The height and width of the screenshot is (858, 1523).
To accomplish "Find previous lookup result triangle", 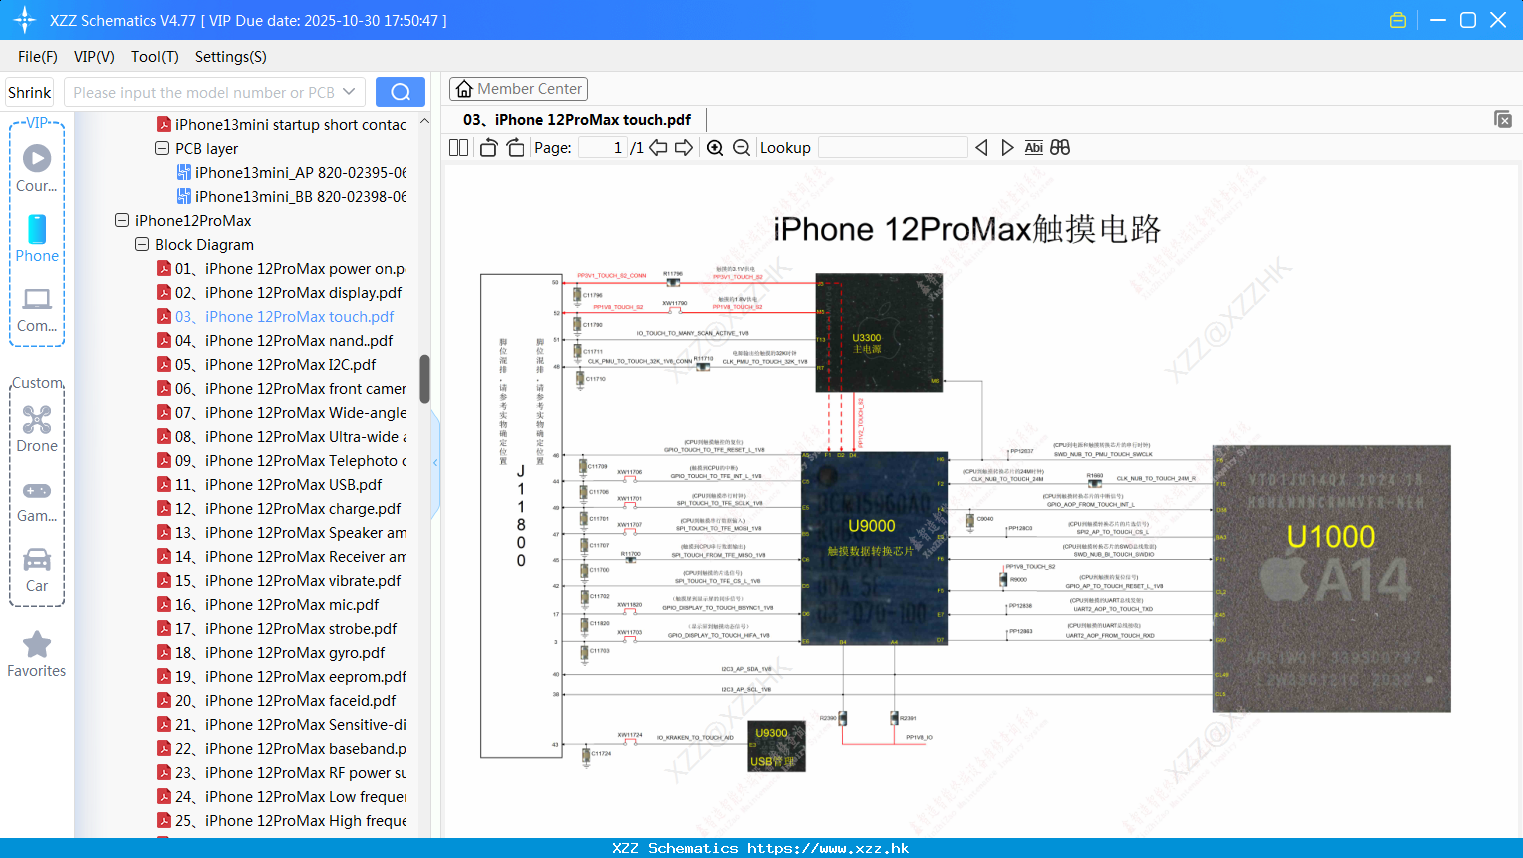I will pos(981,147).
